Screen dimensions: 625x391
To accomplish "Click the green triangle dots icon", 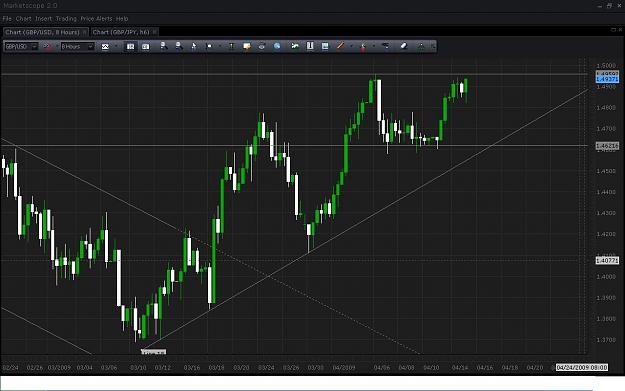I will pyautogui.click(x=421, y=47).
